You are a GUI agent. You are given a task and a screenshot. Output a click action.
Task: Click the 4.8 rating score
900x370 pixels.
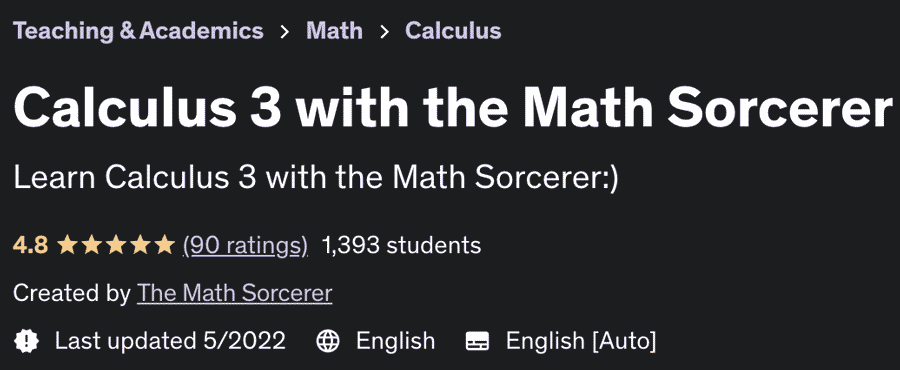click(30, 245)
